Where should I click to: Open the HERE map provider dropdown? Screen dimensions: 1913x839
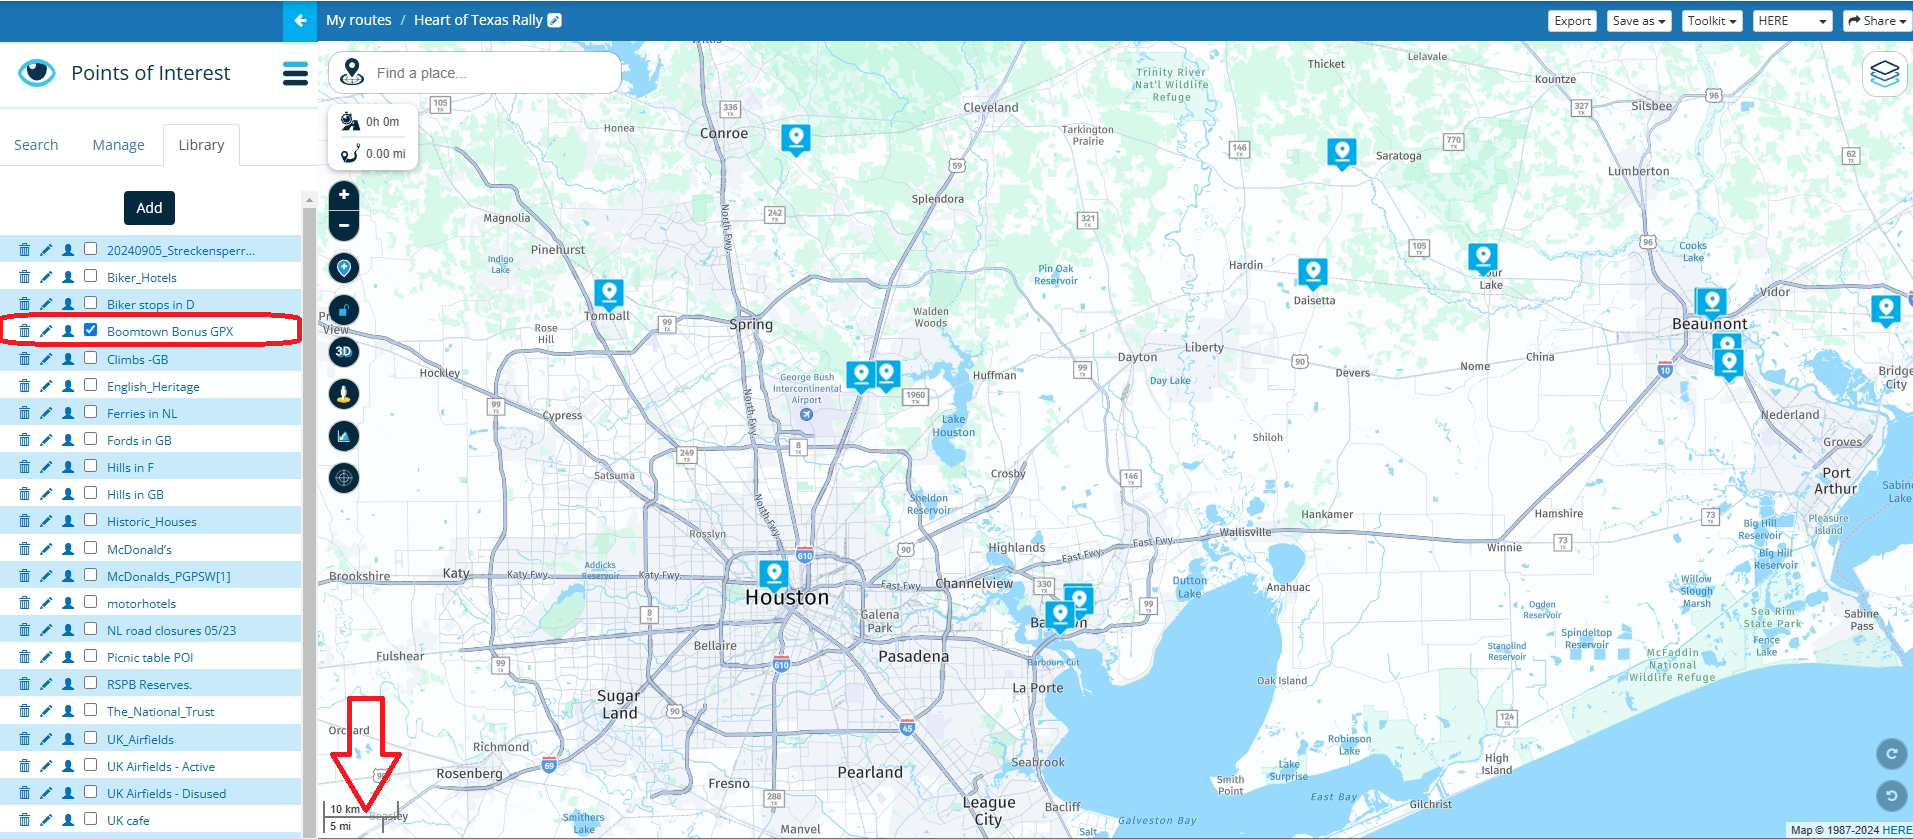(x=1792, y=21)
